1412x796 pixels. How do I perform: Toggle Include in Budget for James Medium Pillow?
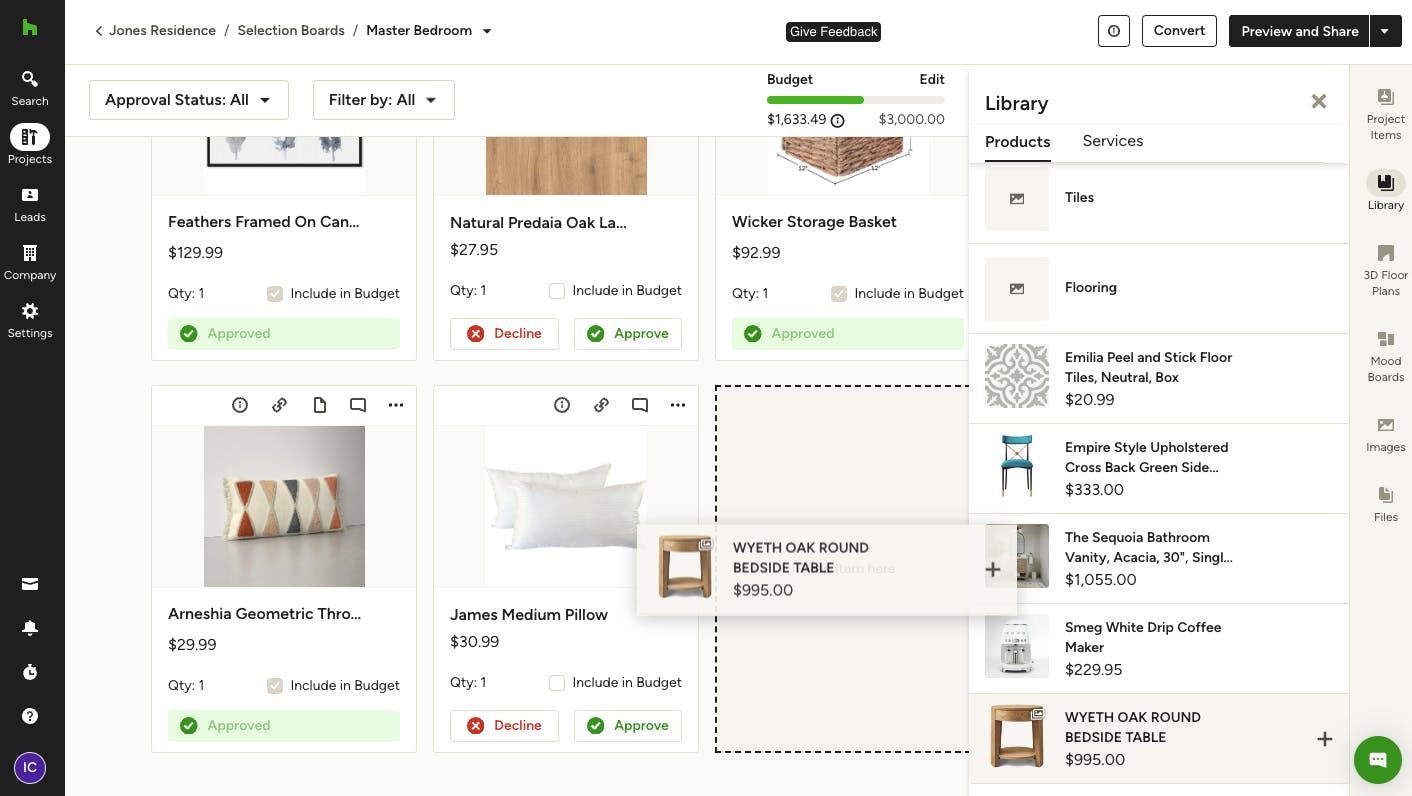557,682
